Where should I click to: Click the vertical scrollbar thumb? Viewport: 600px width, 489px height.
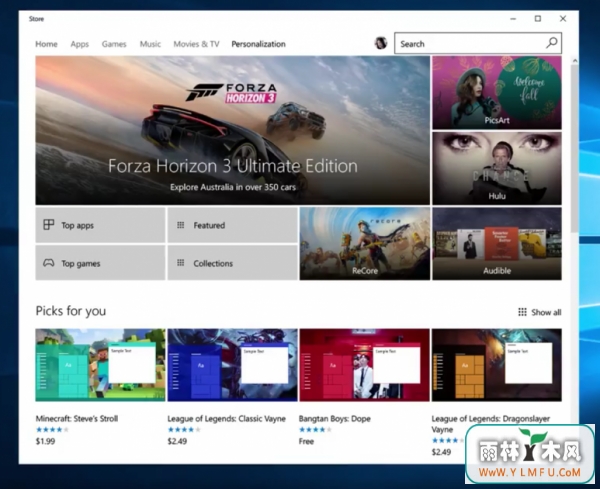(x=574, y=148)
